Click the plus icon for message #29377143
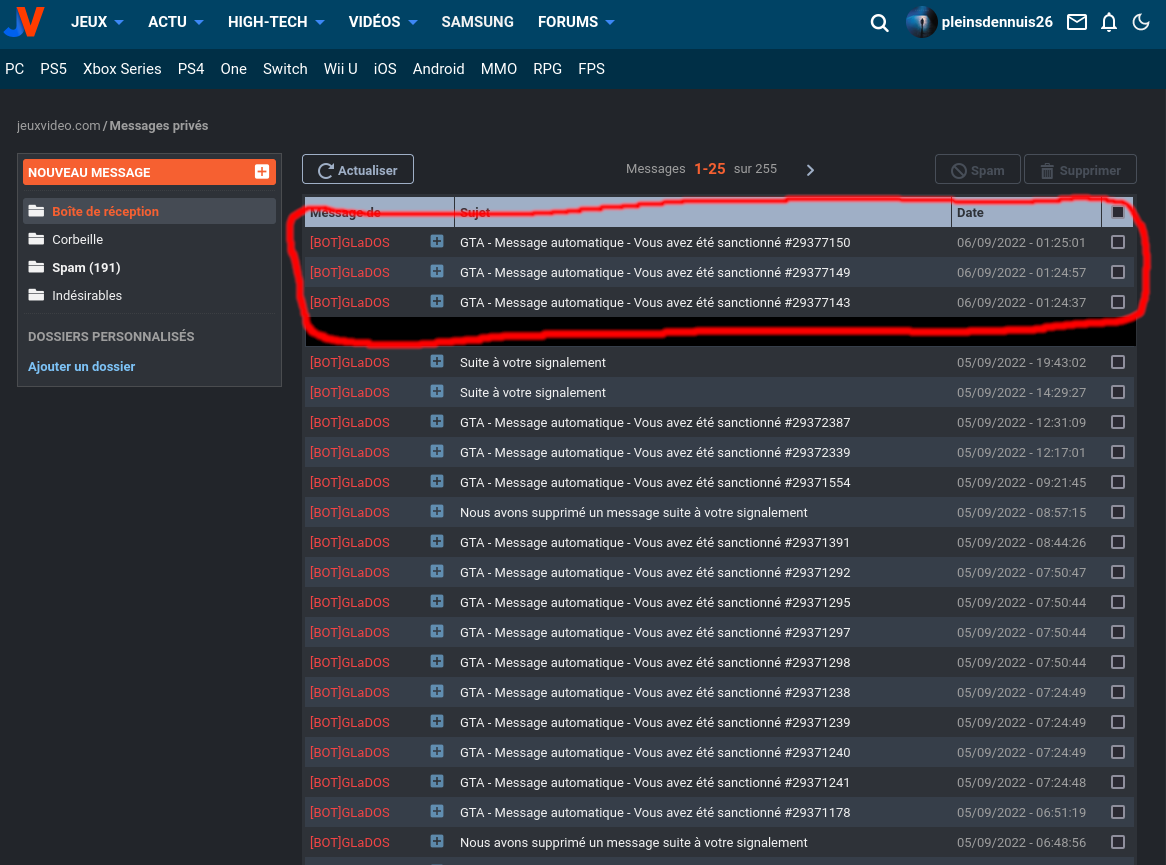This screenshot has height=865, width=1166. [437, 301]
